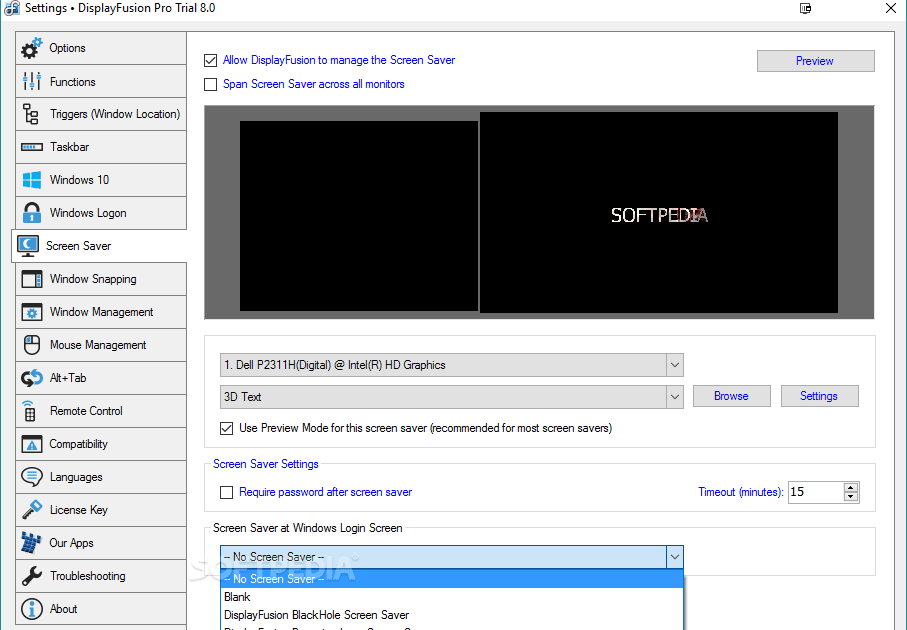Toggle Allow DisplayFusion to manage Screen Saver
The image size is (907, 630).
211,60
